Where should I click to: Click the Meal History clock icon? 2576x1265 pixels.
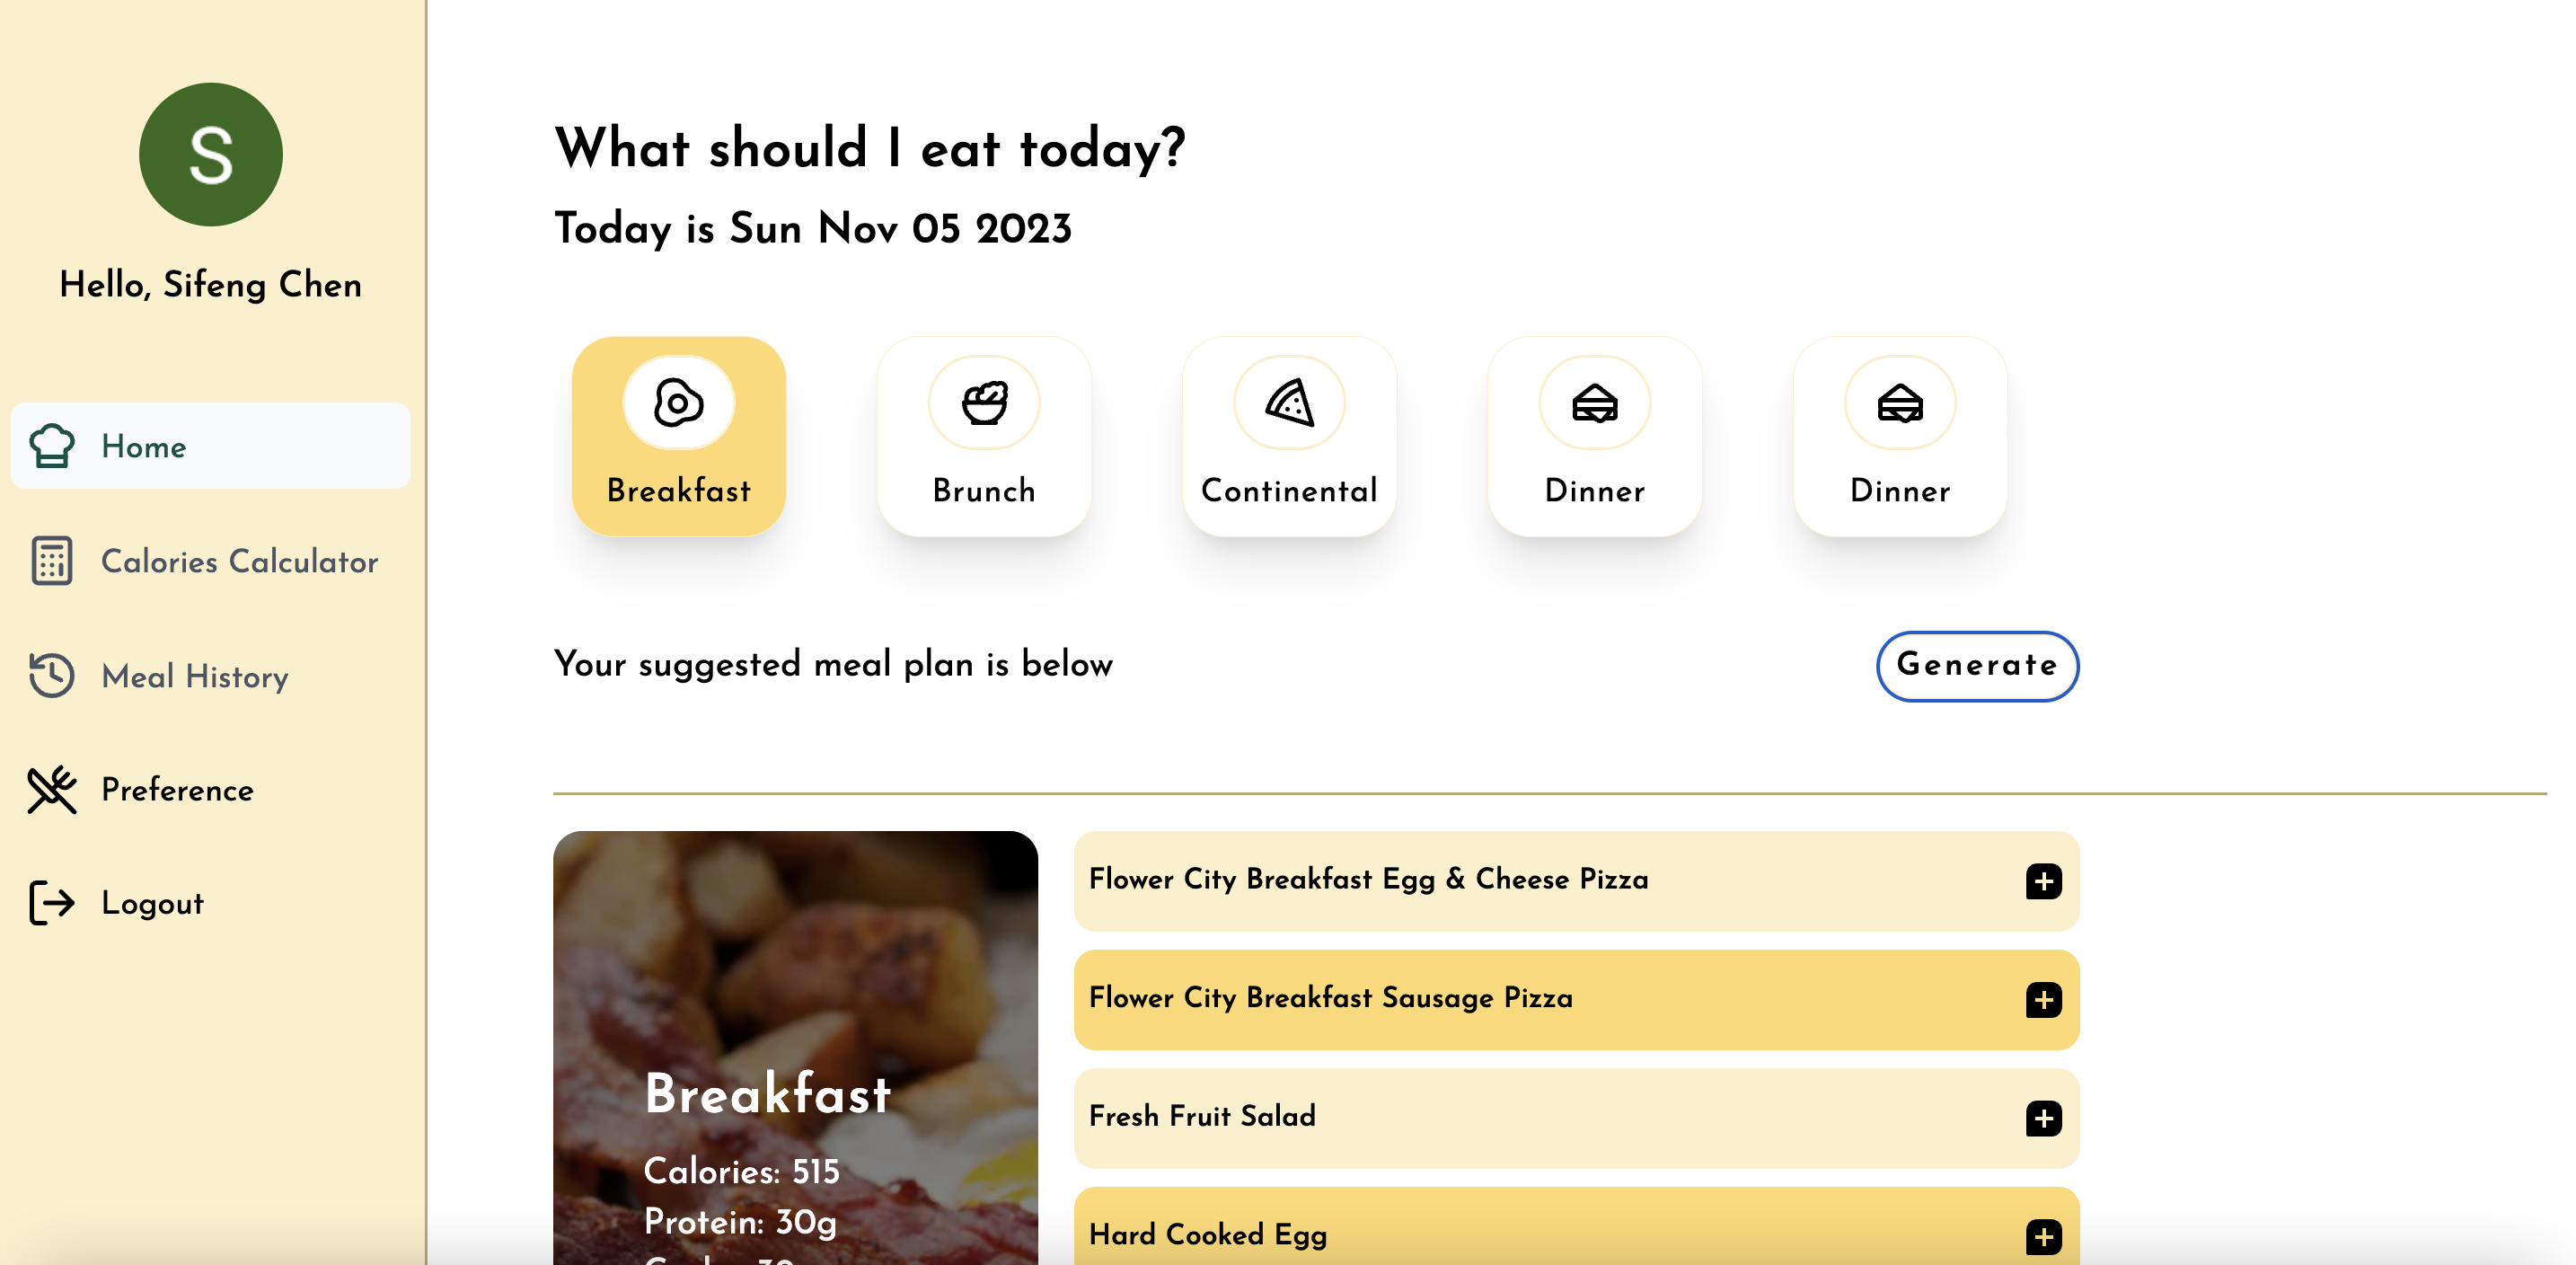52,676
